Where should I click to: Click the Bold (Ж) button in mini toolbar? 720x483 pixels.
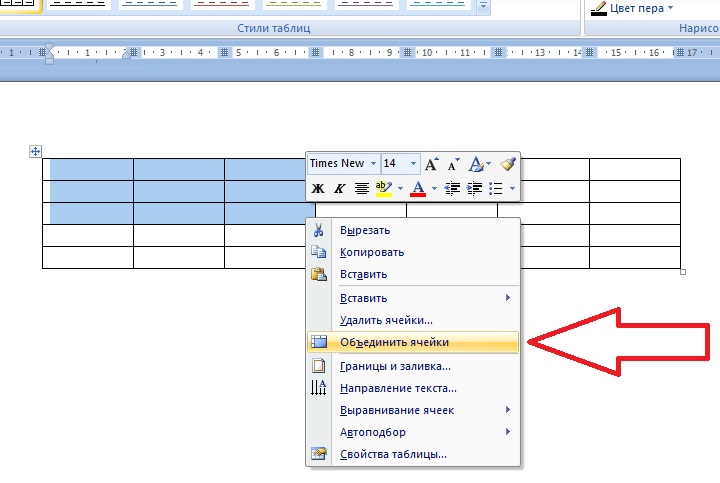(x=318, y=188)
